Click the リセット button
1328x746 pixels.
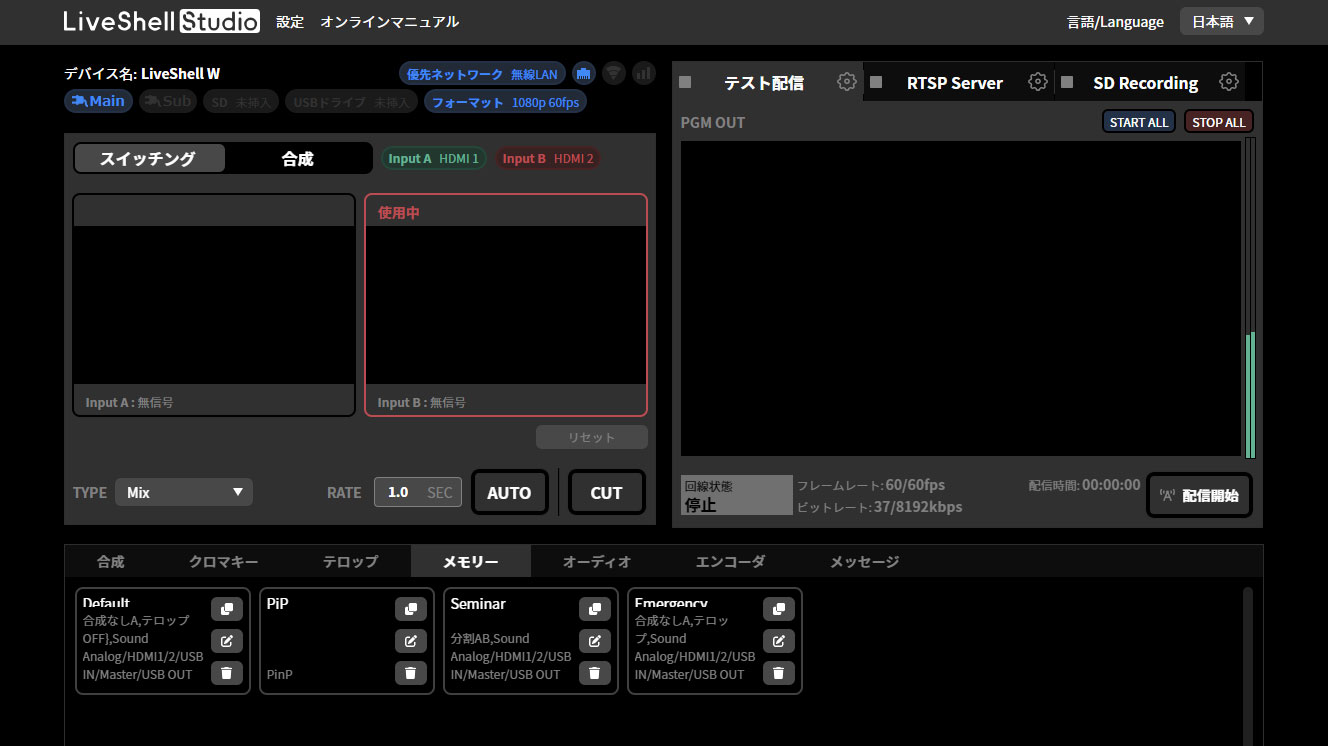(x=592, y=437)
